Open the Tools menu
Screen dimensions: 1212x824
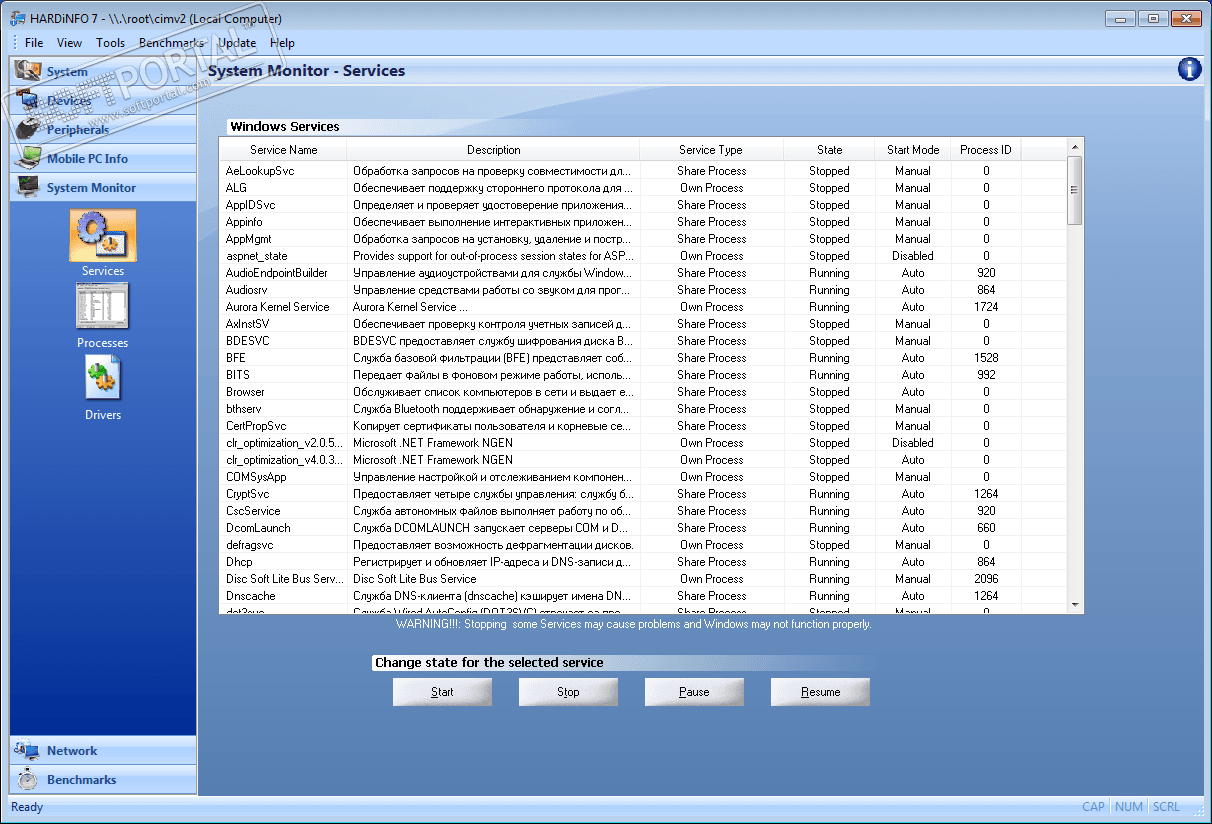click(x=111, y=43)
